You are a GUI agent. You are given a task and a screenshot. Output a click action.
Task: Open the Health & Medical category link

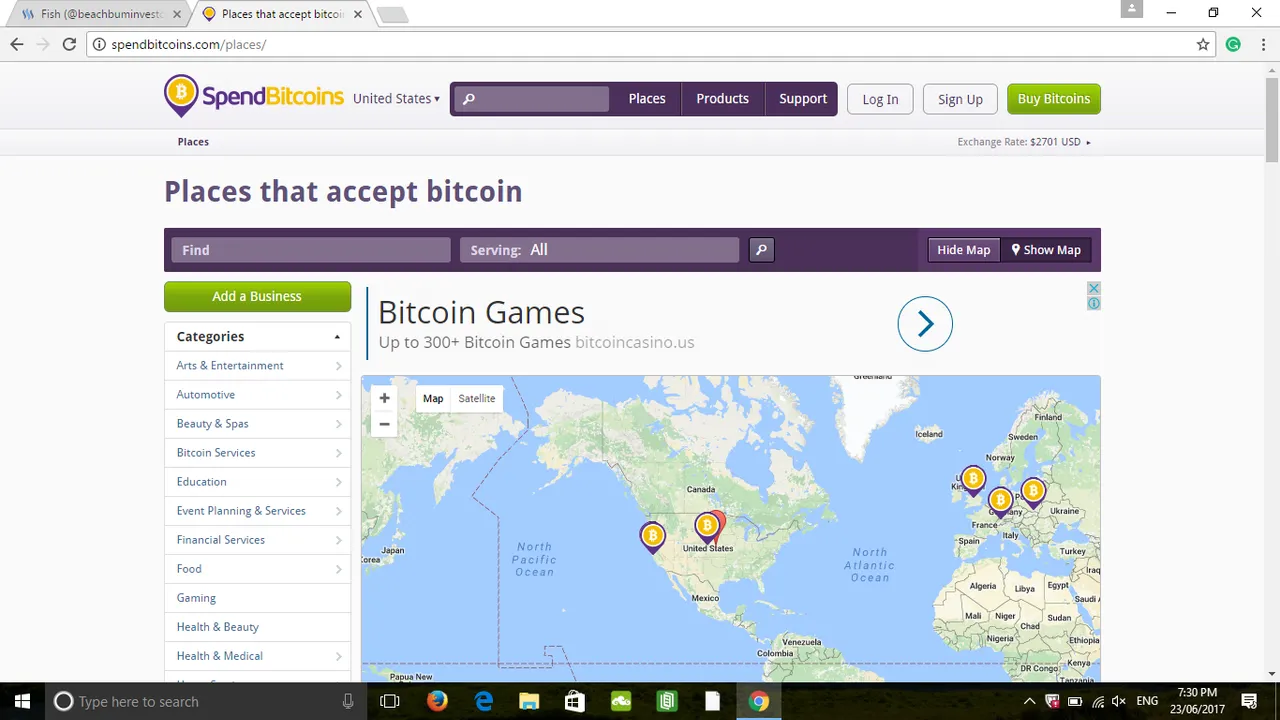click(219, 656)
